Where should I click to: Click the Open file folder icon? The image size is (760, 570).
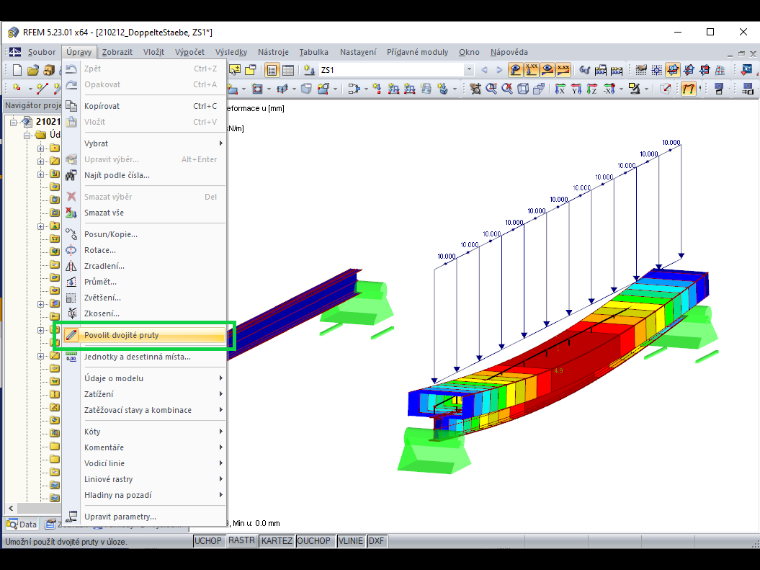[x=32, y=70]
